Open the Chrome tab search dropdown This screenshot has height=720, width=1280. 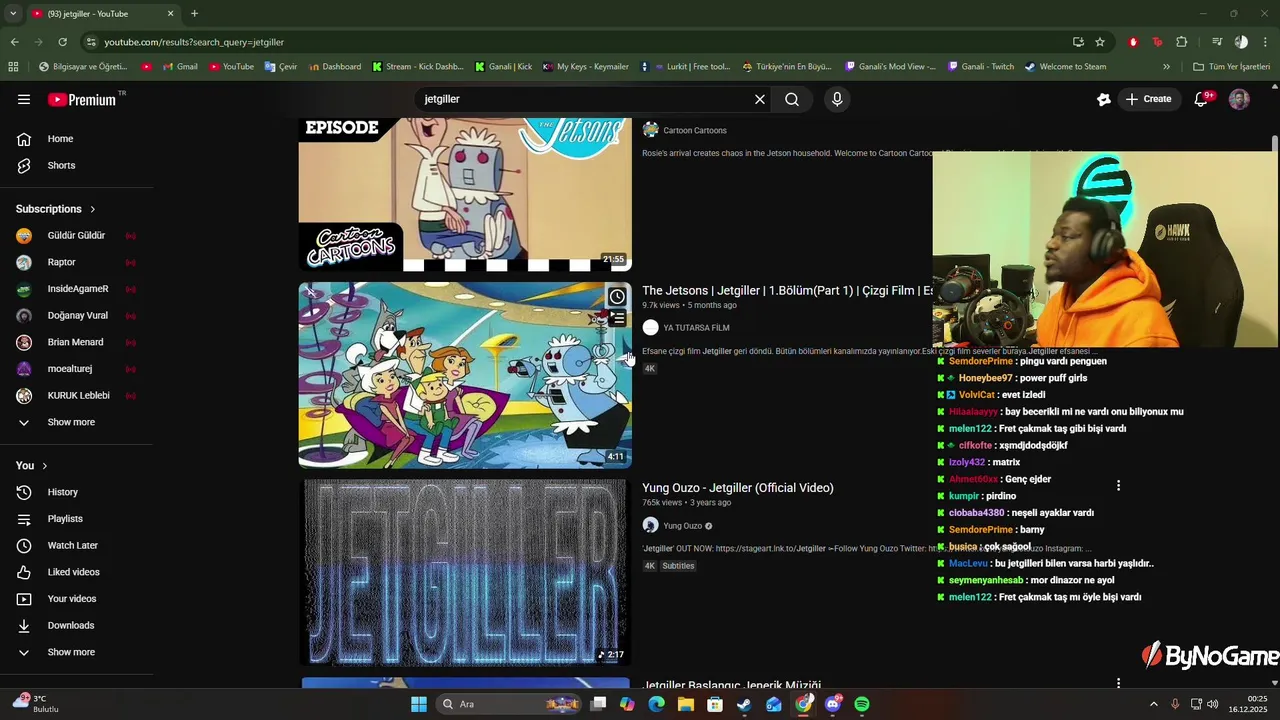(13, 14)
